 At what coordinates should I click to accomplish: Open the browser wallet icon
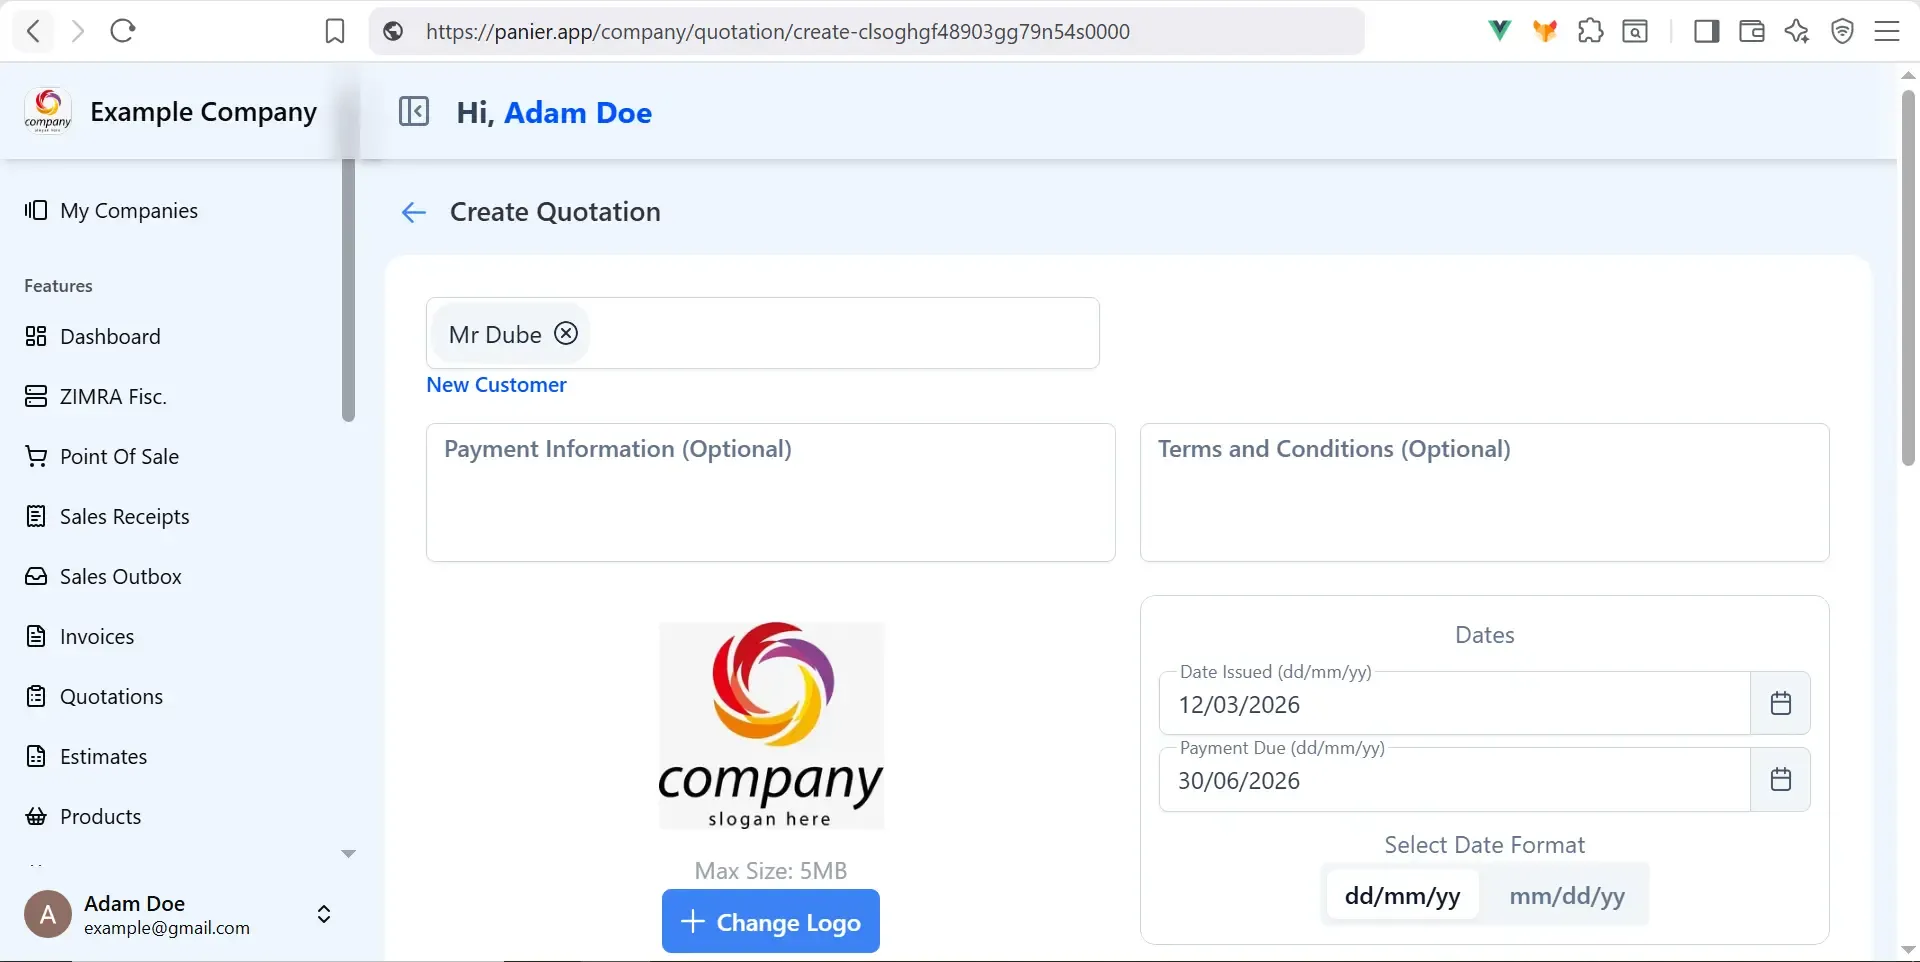click(1752, 32)
